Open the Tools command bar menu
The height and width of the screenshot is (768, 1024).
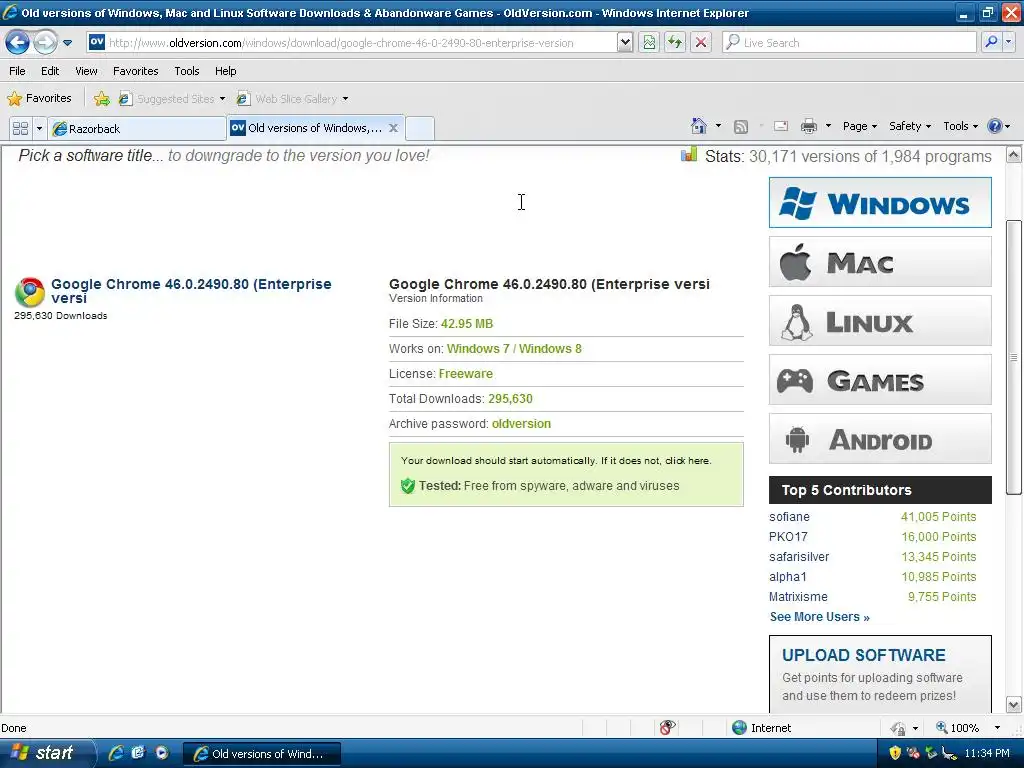pos(960,126)
